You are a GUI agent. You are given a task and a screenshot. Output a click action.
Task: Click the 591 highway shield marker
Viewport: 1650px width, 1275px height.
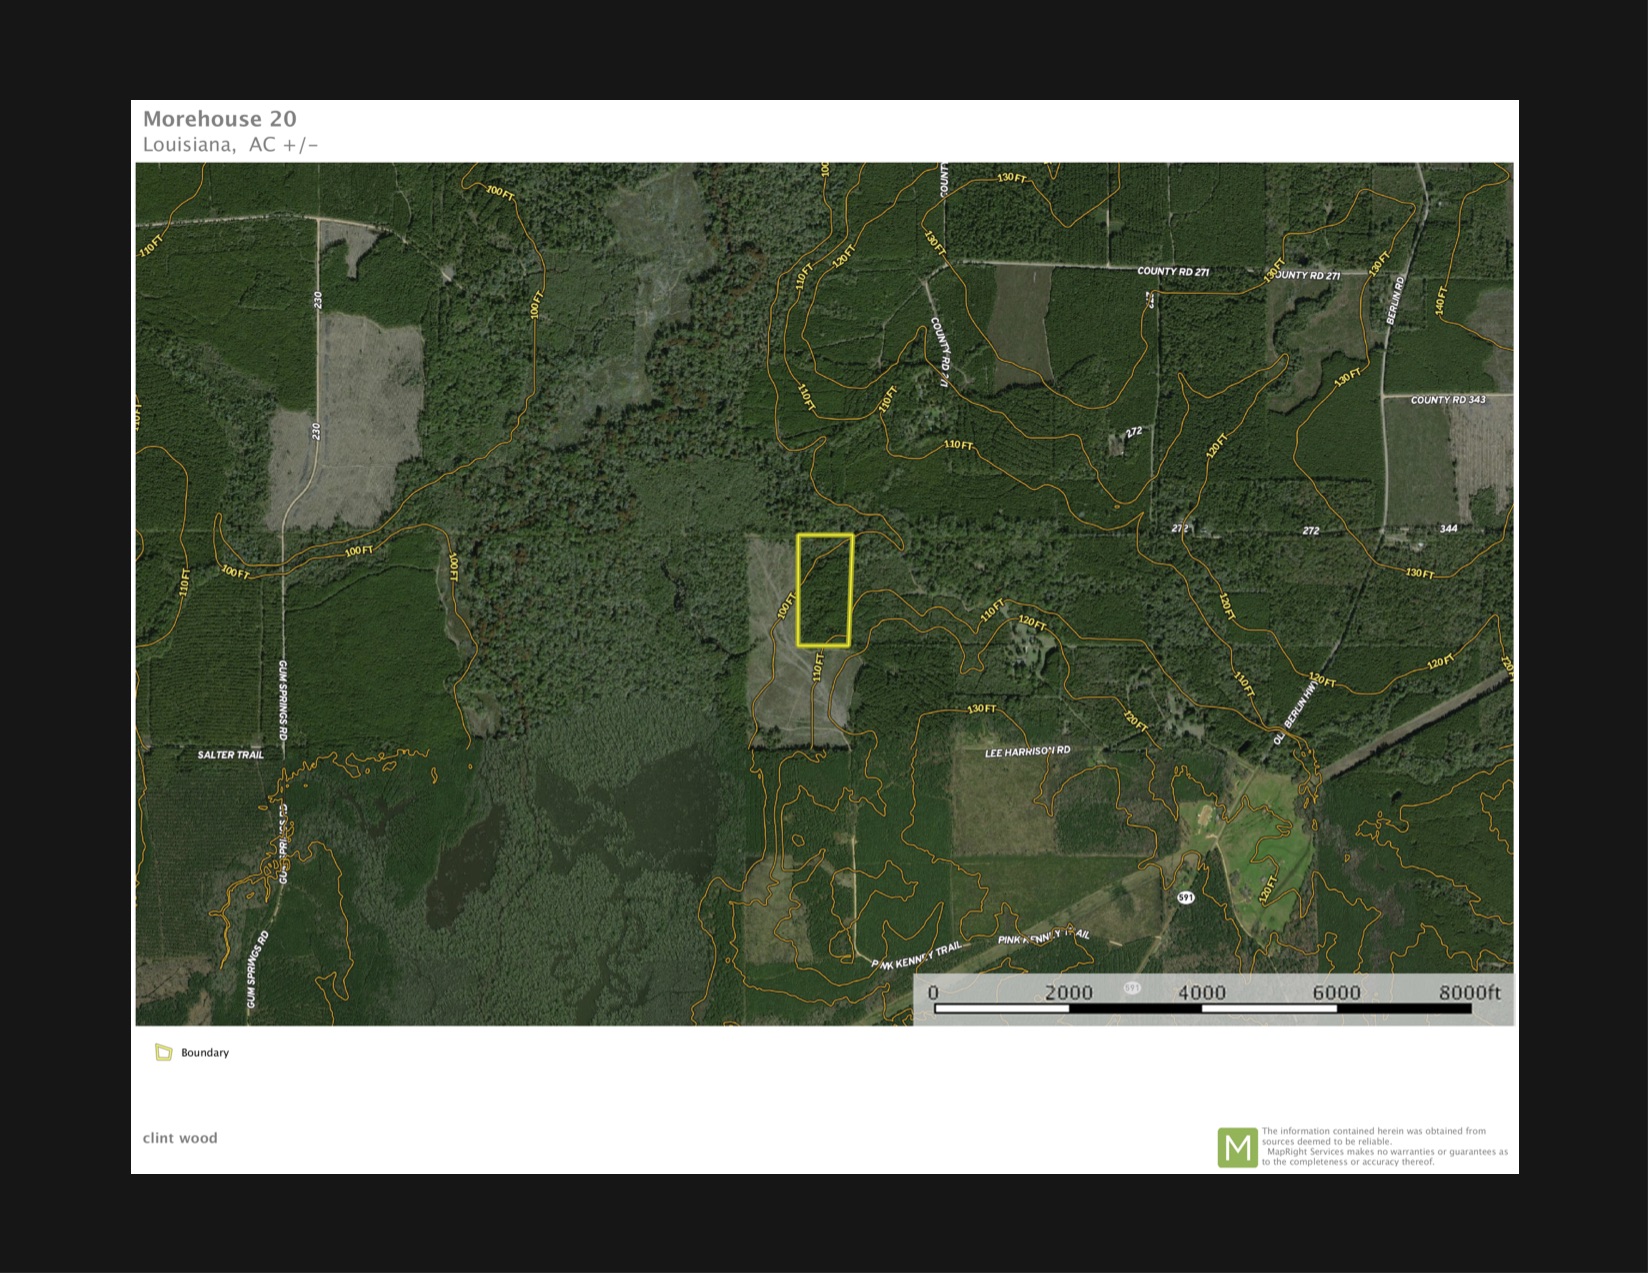[x=1186, y=898]
